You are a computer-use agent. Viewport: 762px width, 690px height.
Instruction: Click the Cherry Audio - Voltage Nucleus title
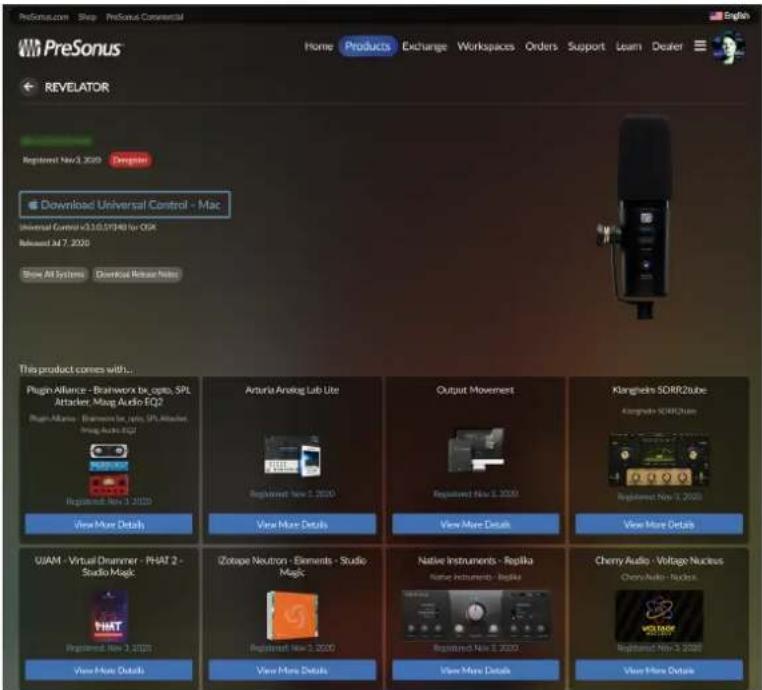(x=659, y=561)
